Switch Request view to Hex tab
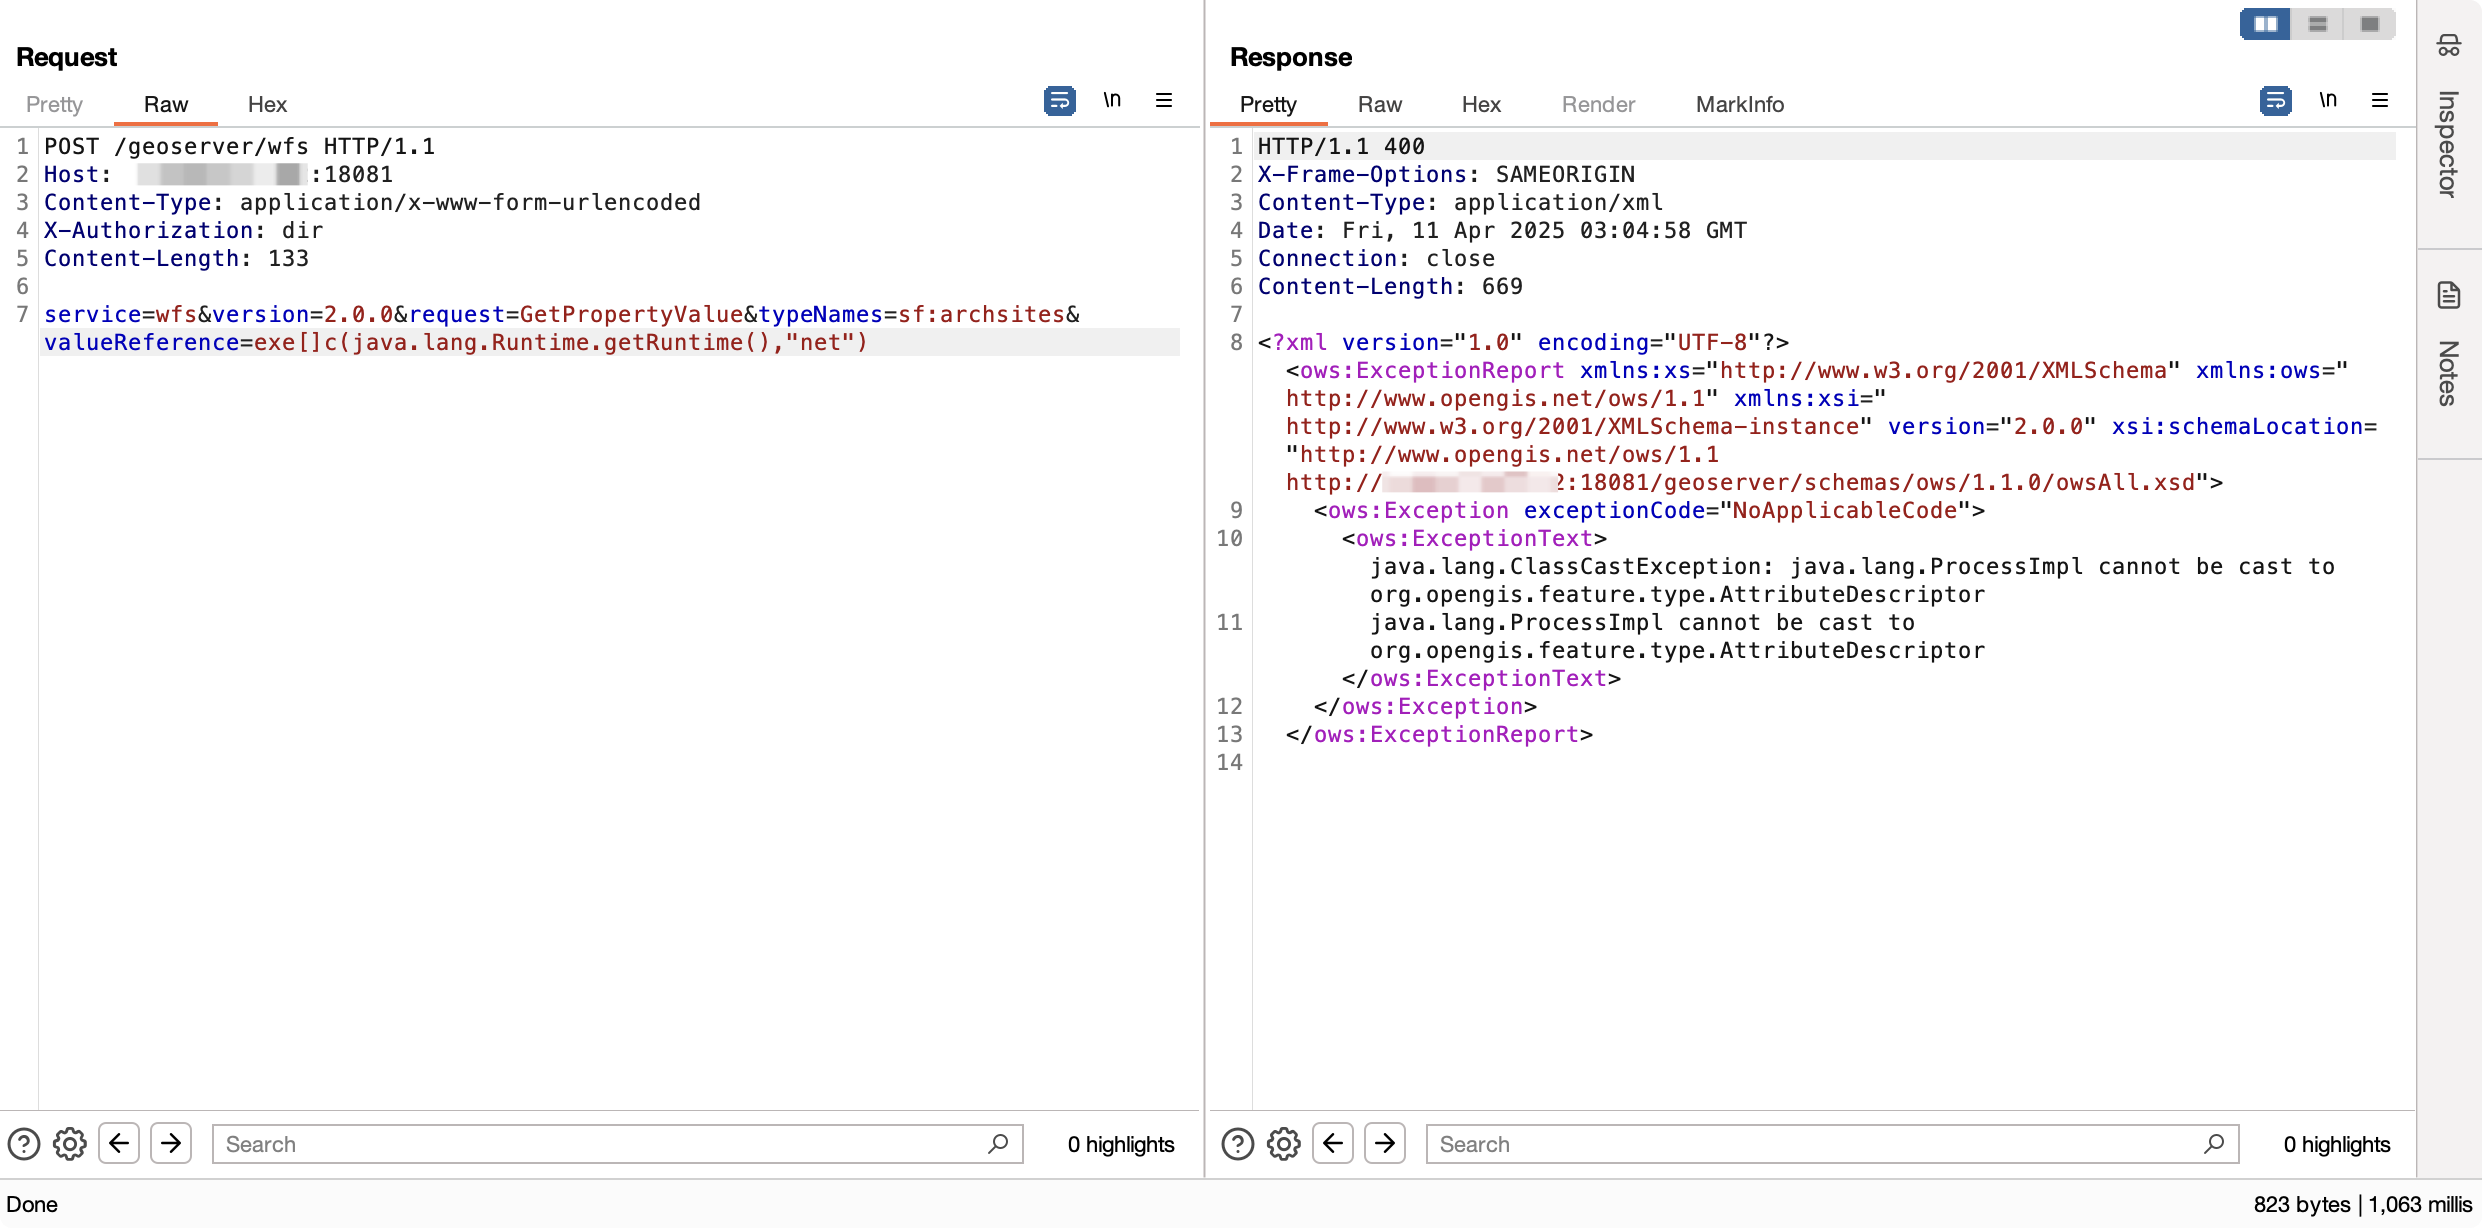The width and height of the screenshot is (2482, 1228). click(x=267, y=104)
